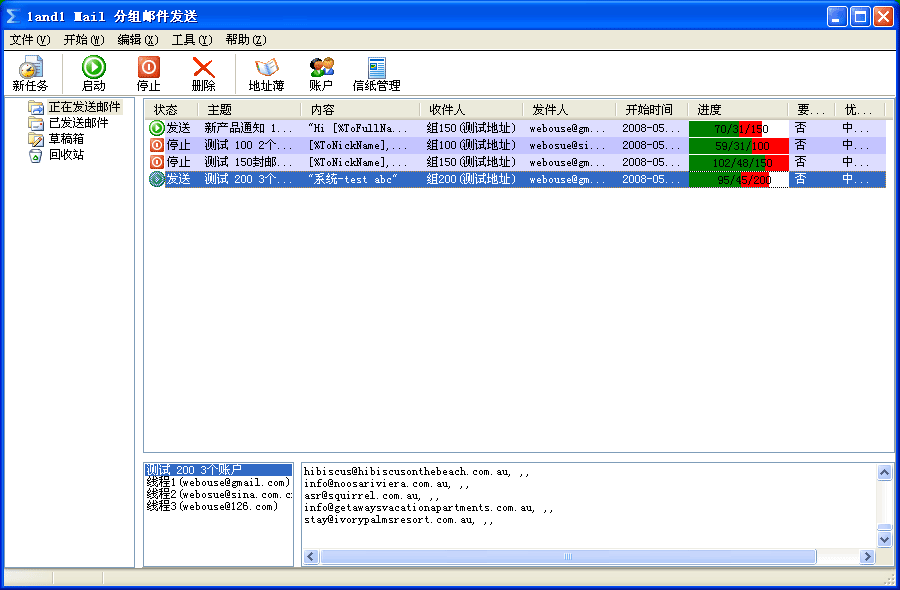Select 测试 200 3个账户 in thread list
Viewport: 900px width, 590px height.
click(218, 469)
